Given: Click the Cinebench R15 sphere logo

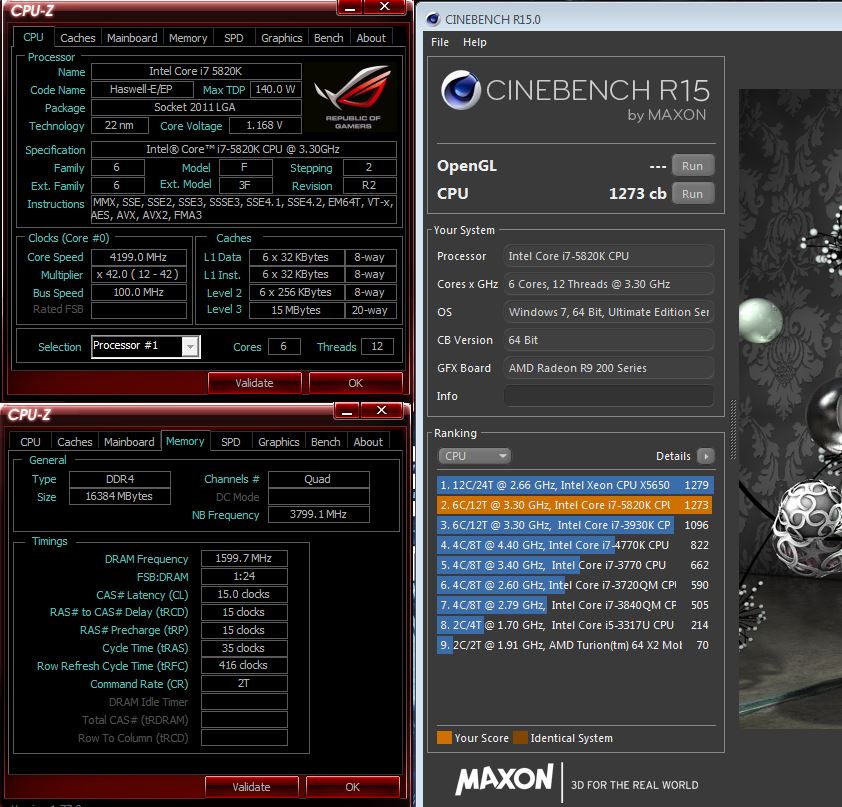Looking at the screenshot, I should point(460,90).
